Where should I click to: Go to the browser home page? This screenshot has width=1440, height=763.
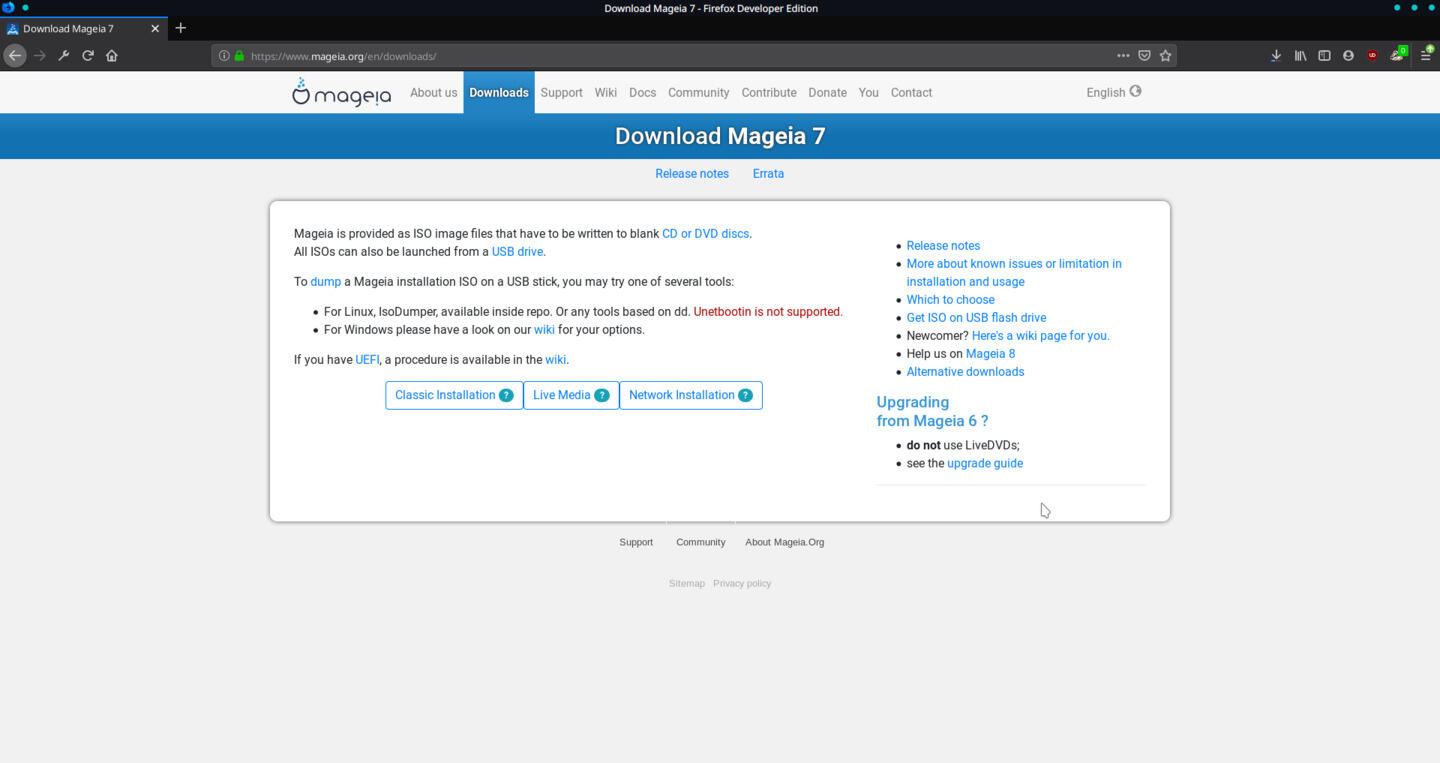112,56
